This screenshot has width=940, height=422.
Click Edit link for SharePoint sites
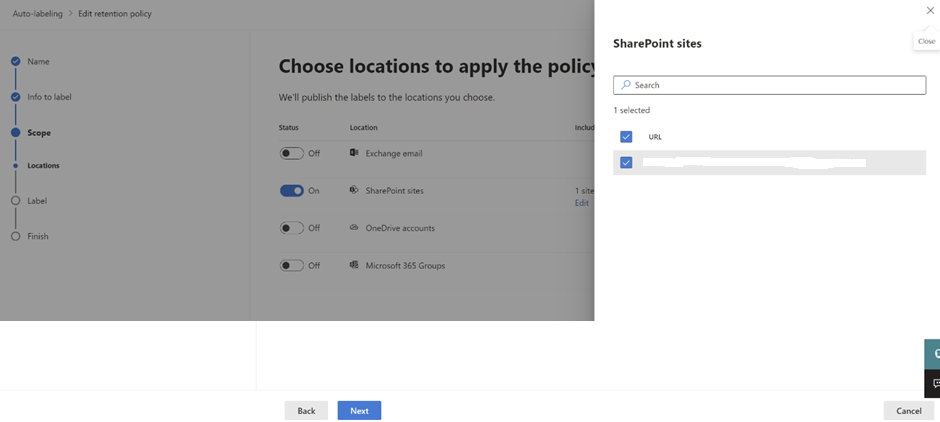click(581, 203)
